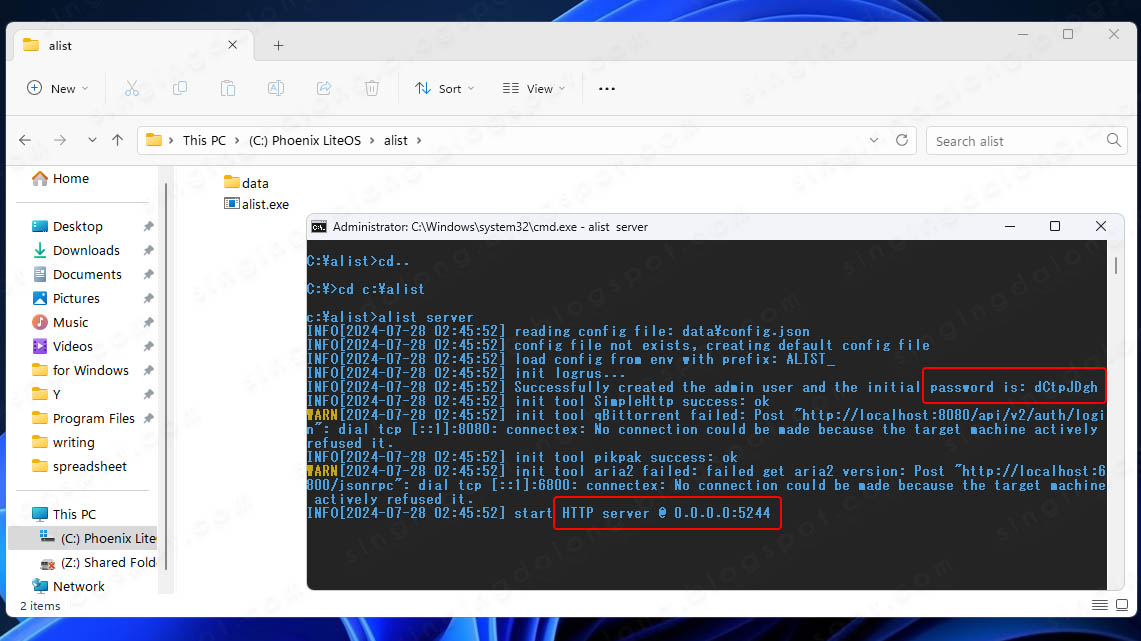
Task: Select the data folder
Action: coord(246,183)
